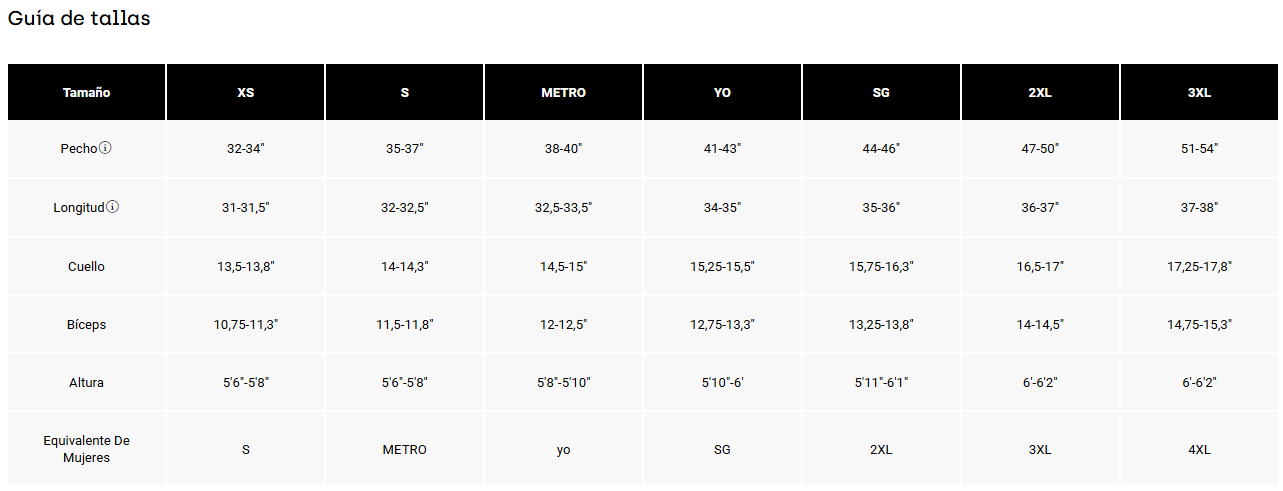The height and width of the screenshot is (491, 1283).
Task: Click the 16,5-17" neck measurement cell
Action: coord(1040,266)
